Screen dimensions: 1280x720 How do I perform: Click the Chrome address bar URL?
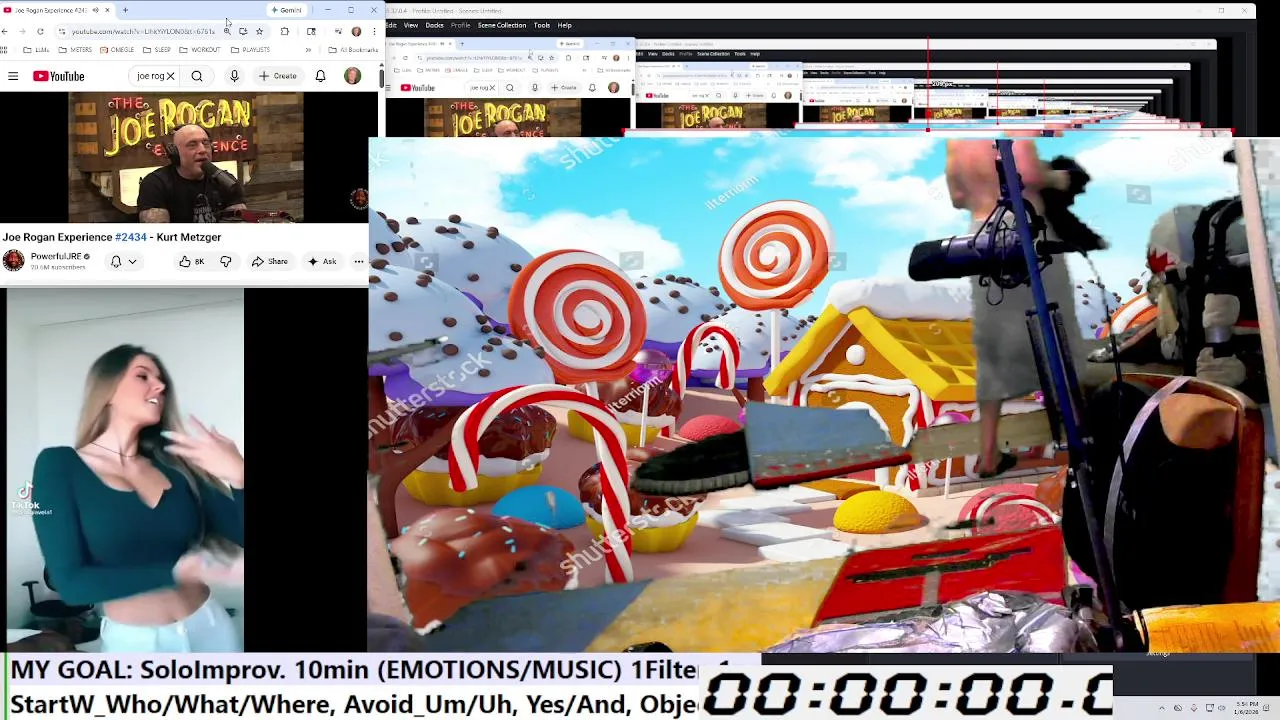pyautogui.click(x=143, y=31)
